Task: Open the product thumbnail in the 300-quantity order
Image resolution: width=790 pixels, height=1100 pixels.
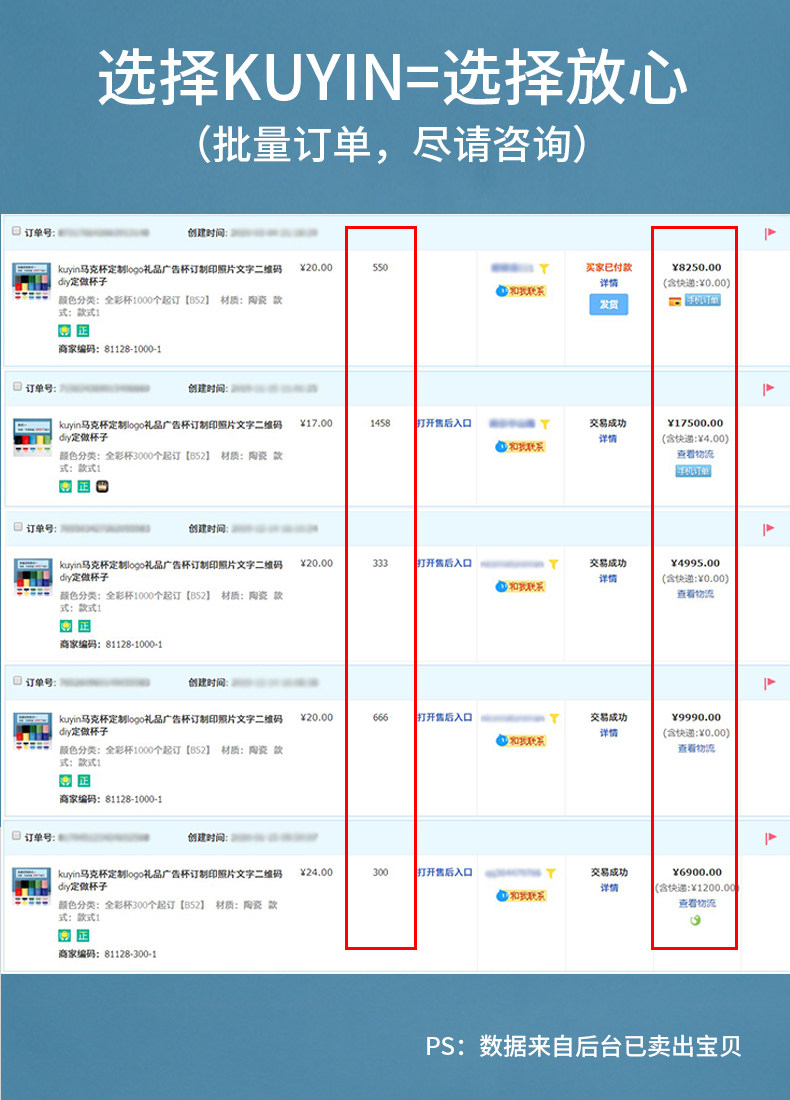Action: [x=32, y=887]
